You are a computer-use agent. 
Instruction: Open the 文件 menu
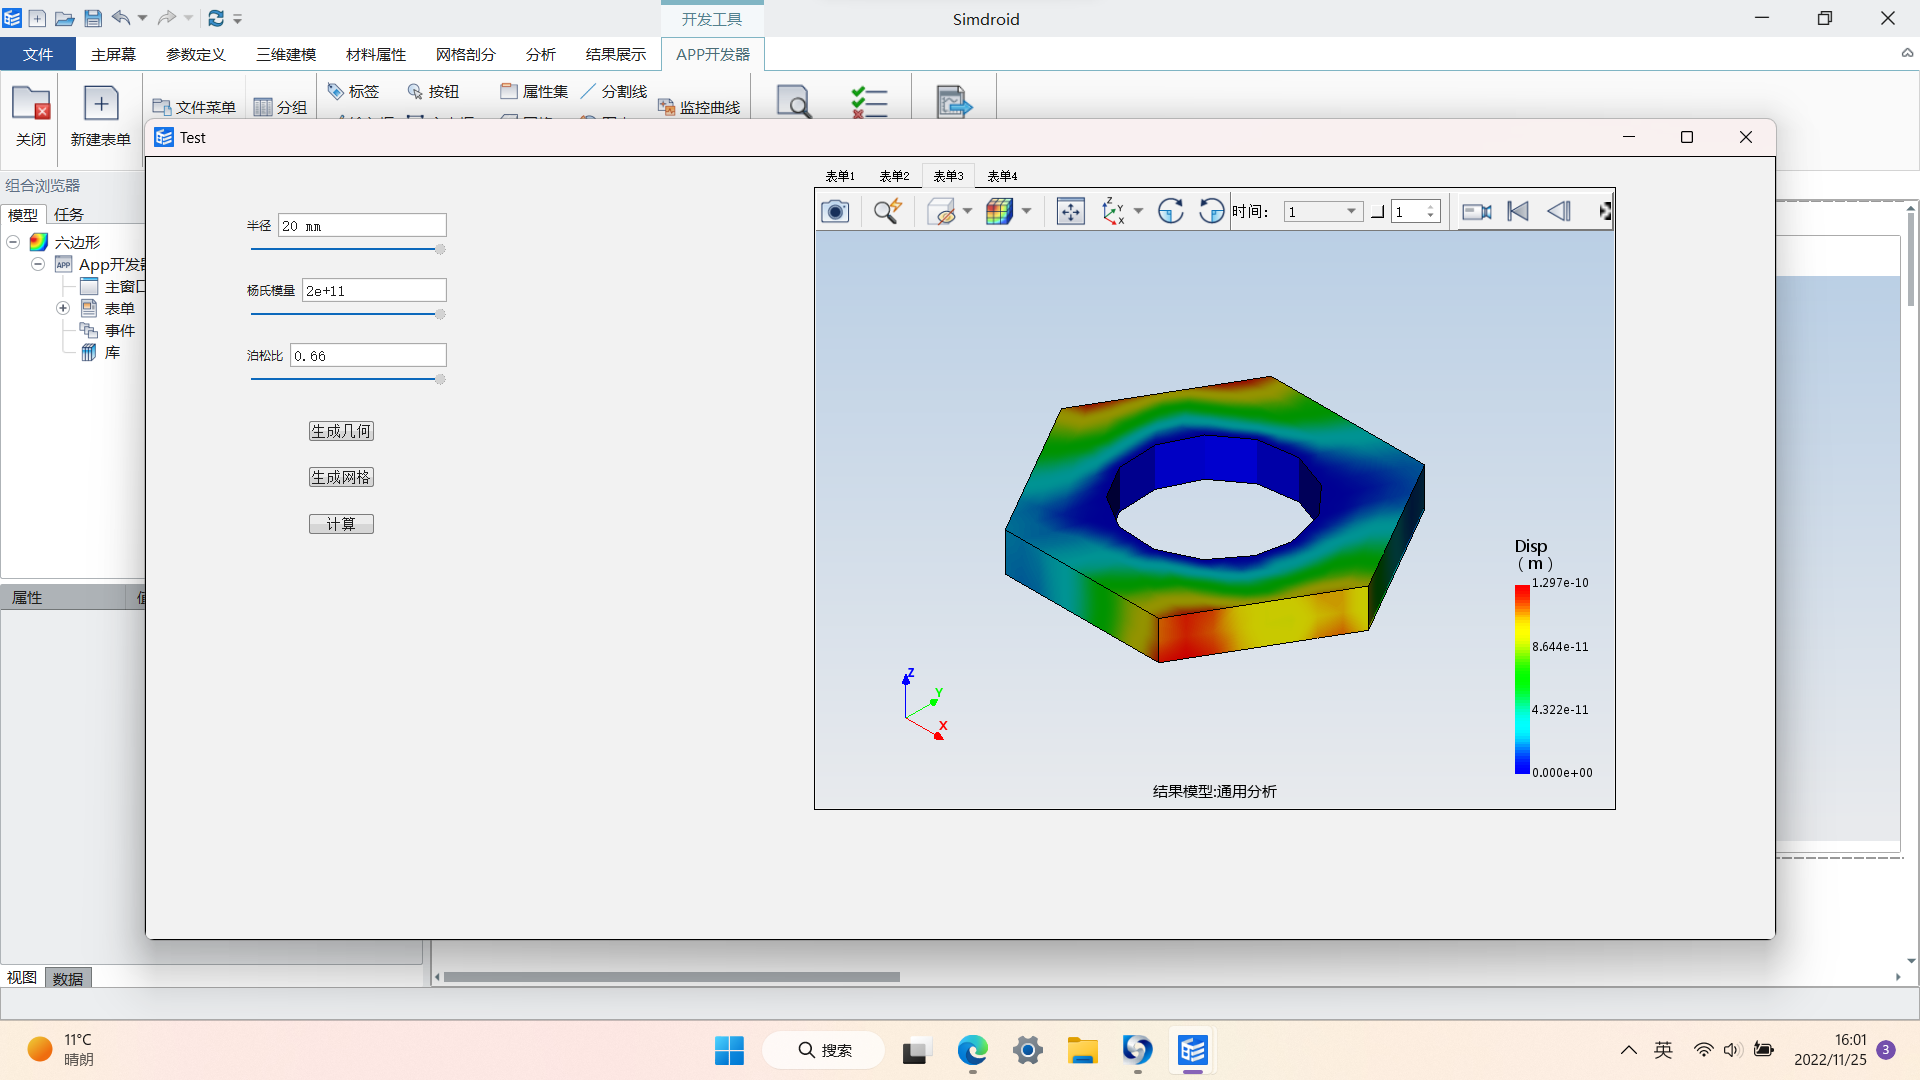coord(38,54)
